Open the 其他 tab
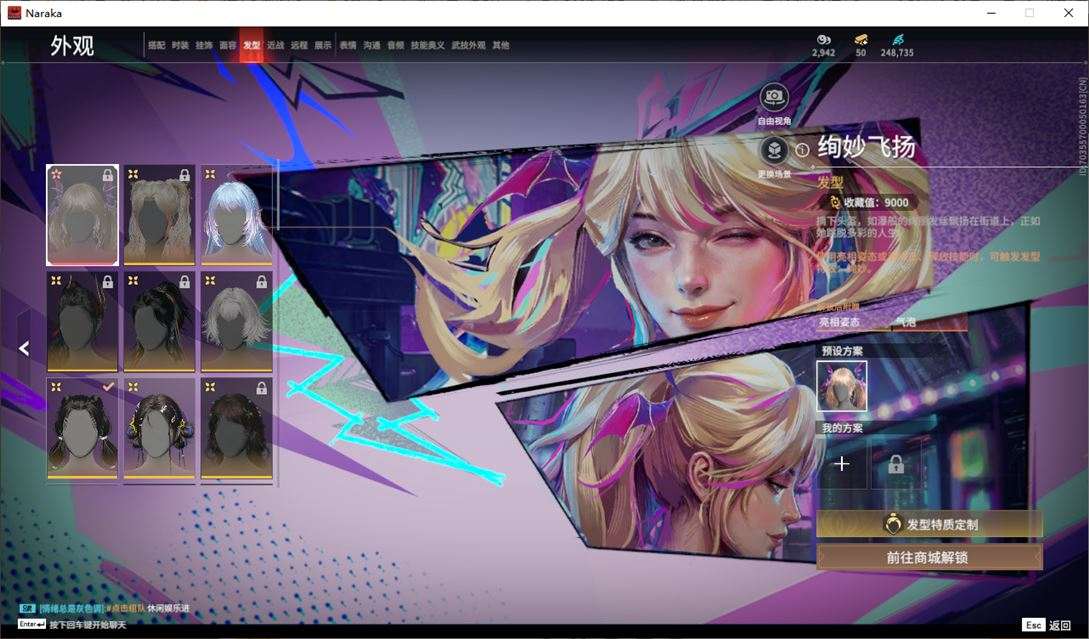Viewport: 1089px width, 639px height. (501, 45)
